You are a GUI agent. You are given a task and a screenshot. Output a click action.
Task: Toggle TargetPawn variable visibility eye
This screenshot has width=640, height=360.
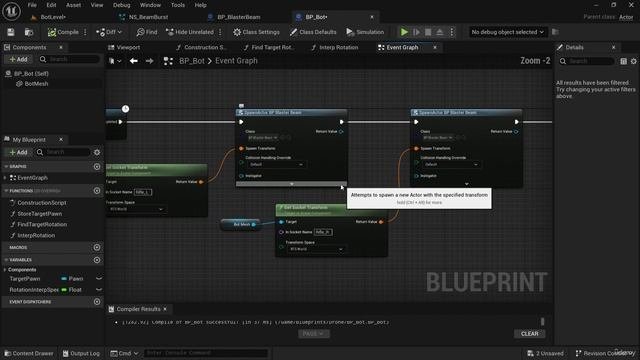[99, 278]
